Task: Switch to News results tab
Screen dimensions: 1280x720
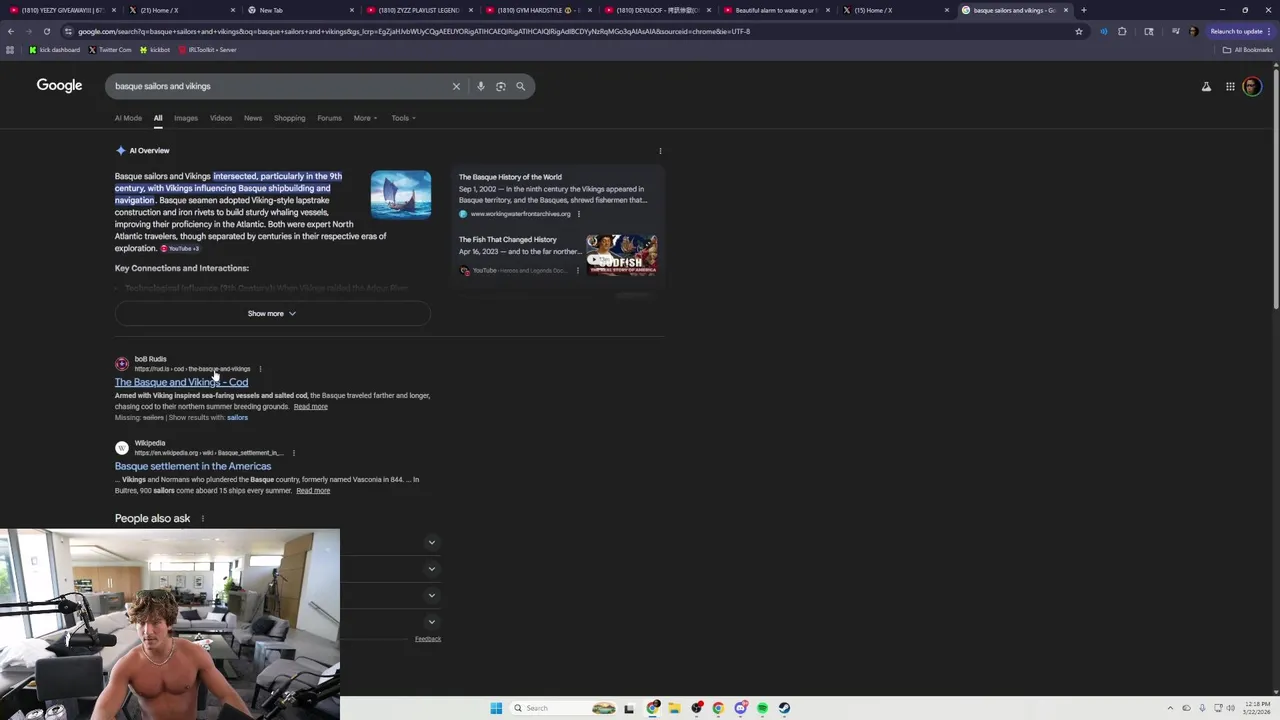Action: [253, 118]
